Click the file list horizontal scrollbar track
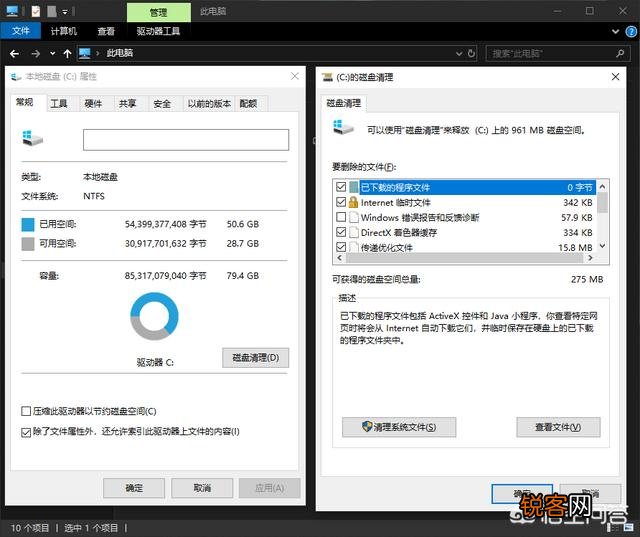 coord(464,258)
